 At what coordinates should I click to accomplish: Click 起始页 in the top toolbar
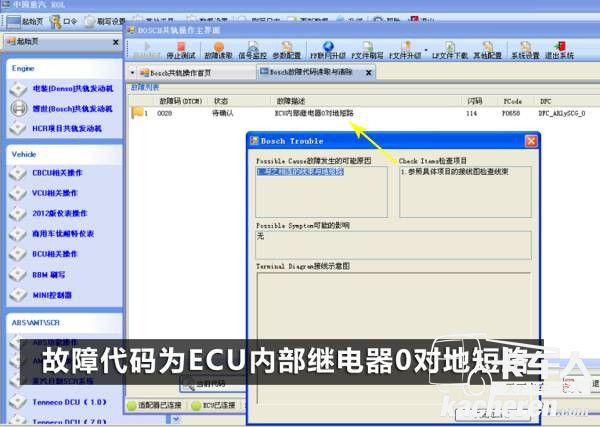pos(30,20)
